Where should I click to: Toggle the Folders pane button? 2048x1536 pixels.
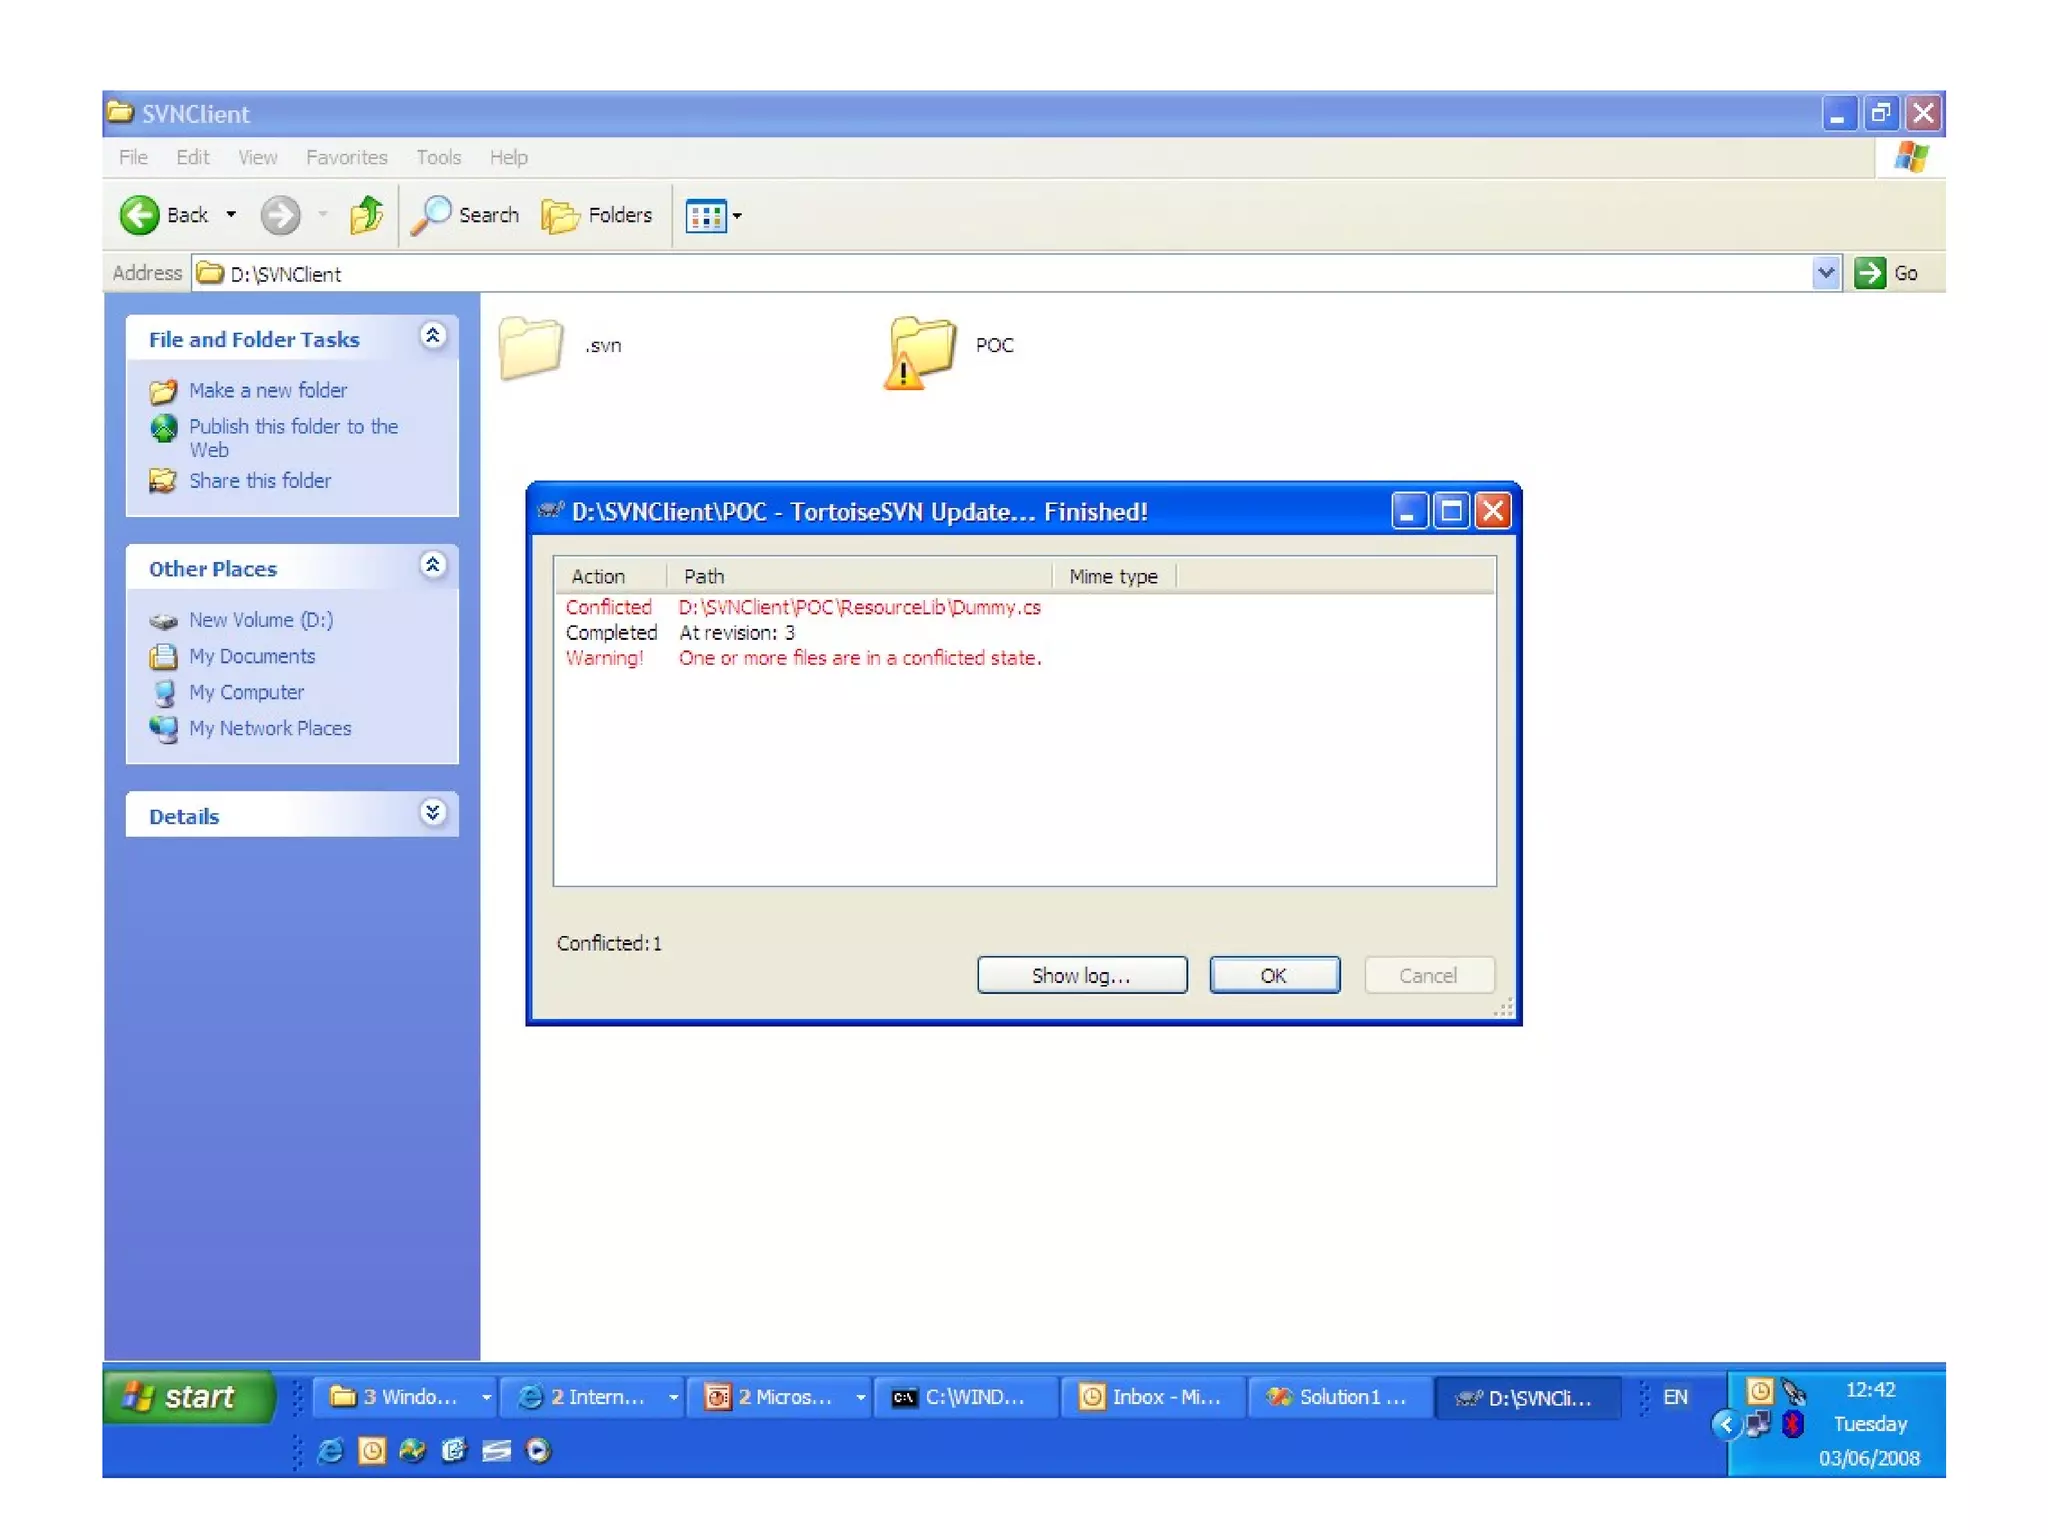[x=597, y=215]
